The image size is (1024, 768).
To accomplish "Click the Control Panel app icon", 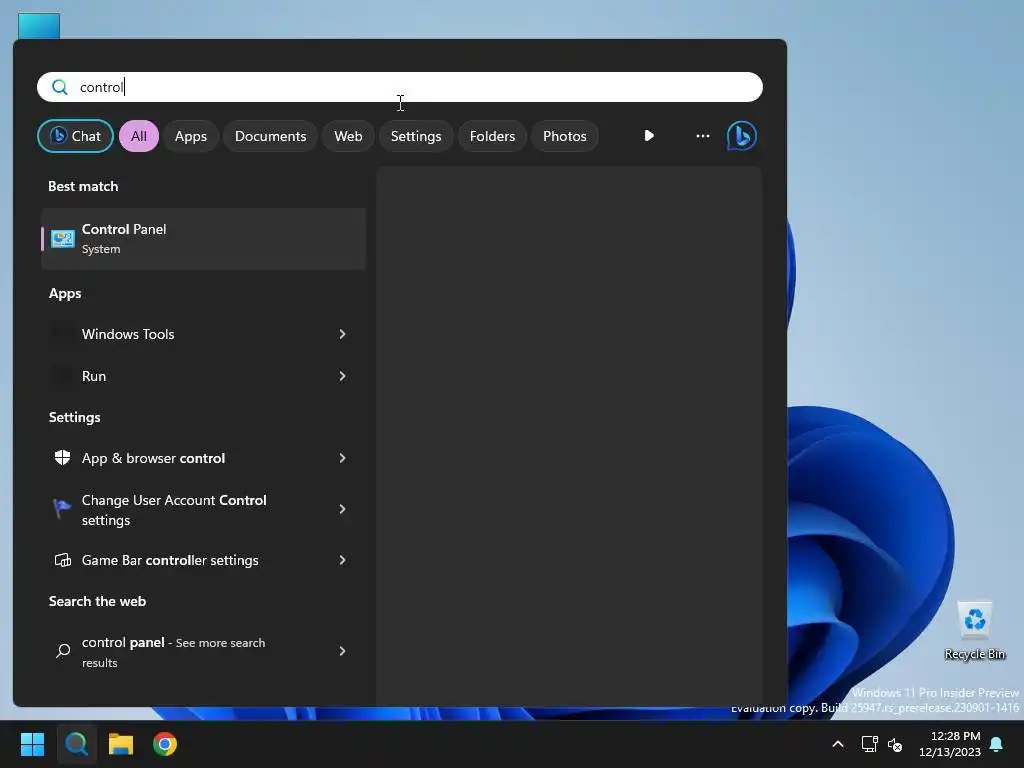I will tap(63, 239).
